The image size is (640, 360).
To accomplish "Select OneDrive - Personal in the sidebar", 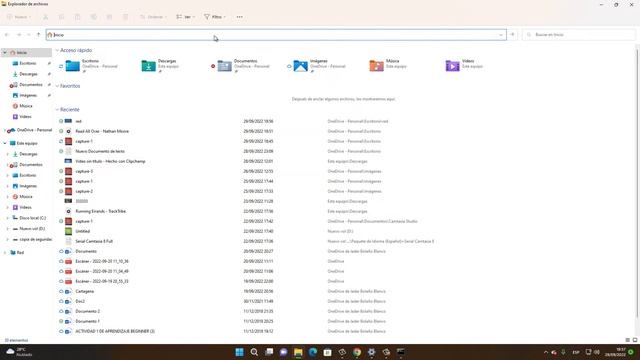I will click(30, 130).
